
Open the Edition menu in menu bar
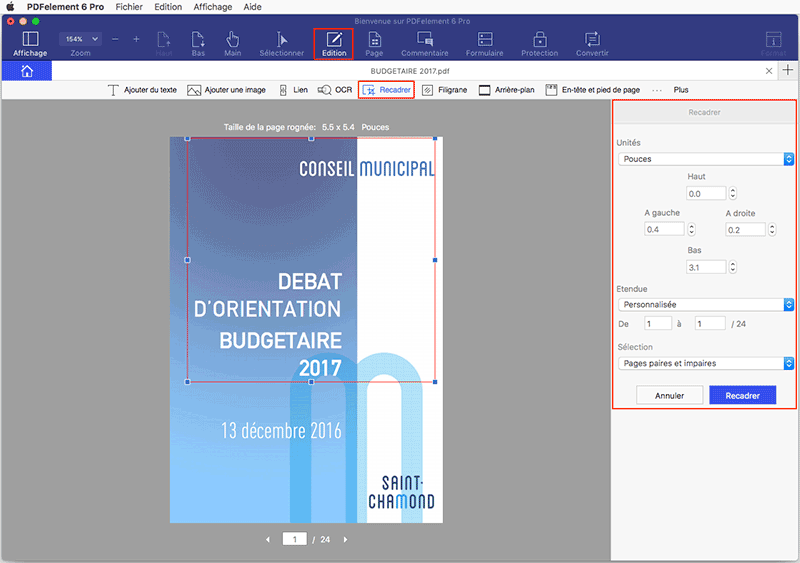168,7
